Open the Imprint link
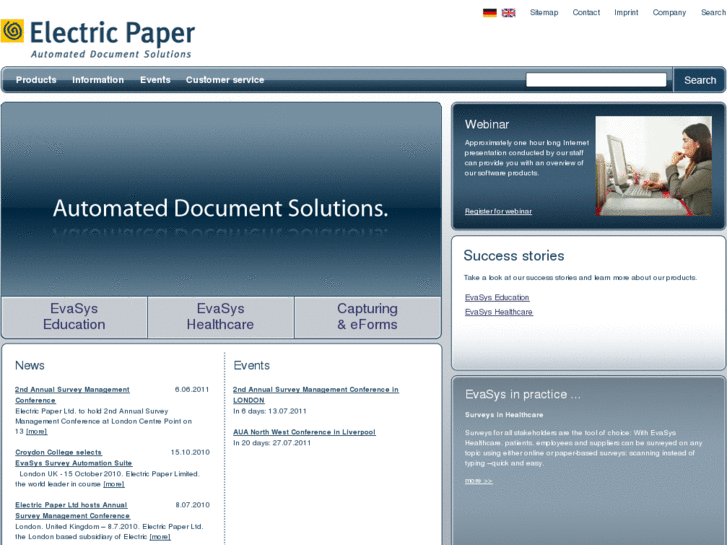Screen dimensions: 727x545 [x=626, y=13]
